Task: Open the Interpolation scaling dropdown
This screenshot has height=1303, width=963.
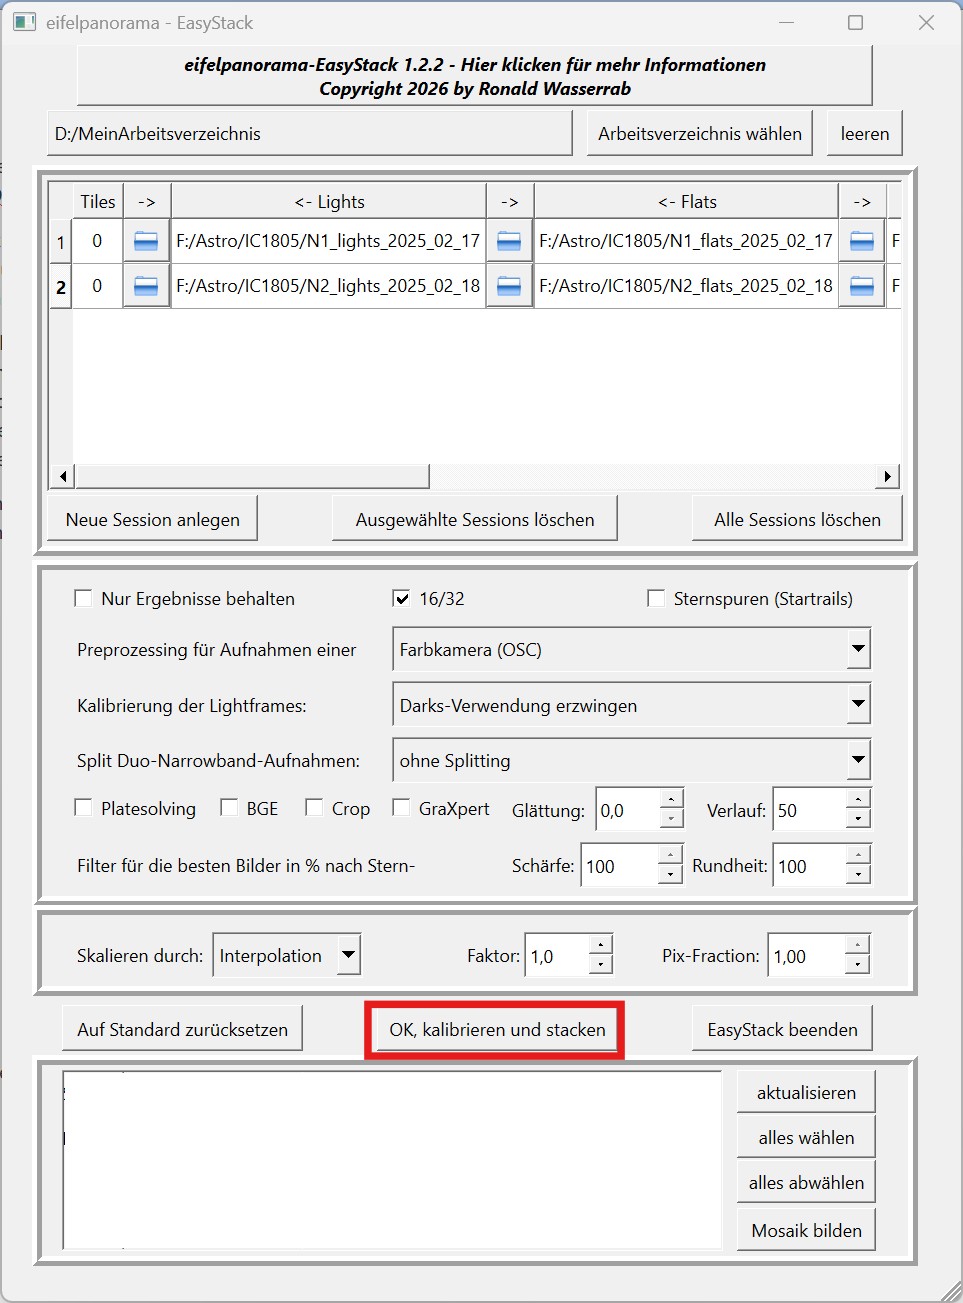Action: pyautogui.click(x=348, y=955)
